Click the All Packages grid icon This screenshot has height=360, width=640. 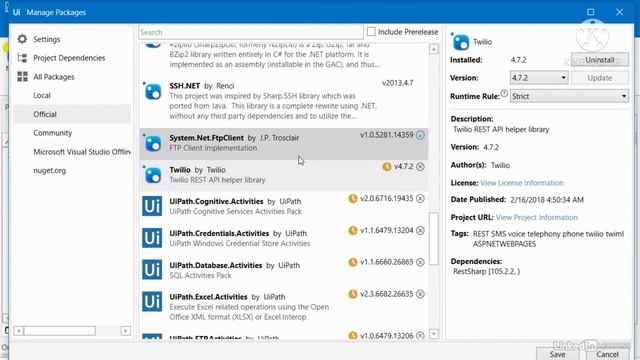(x=22, y=77)
